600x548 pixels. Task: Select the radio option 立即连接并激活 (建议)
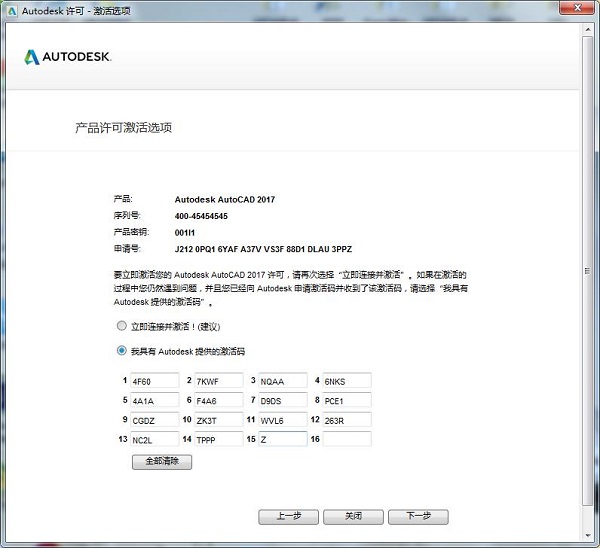pyautogui.click(x=122, y=326)
